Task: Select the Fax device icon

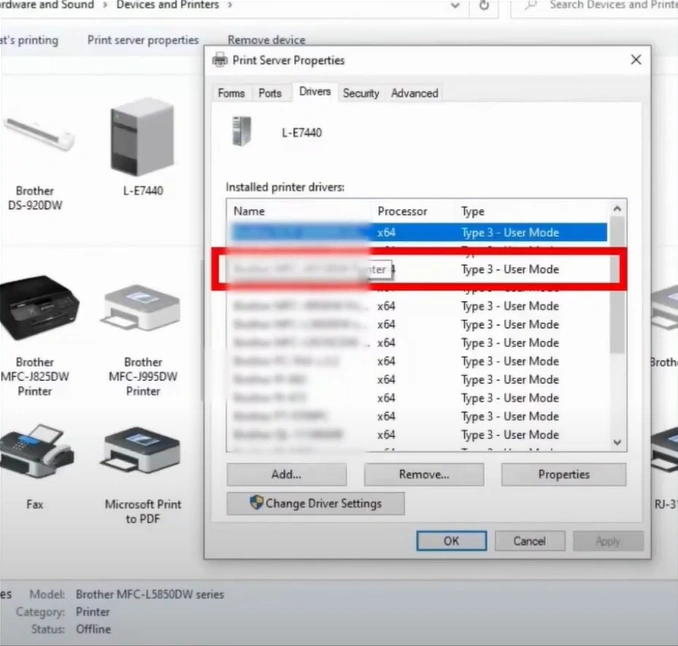Action: click(x=35, y=455)
